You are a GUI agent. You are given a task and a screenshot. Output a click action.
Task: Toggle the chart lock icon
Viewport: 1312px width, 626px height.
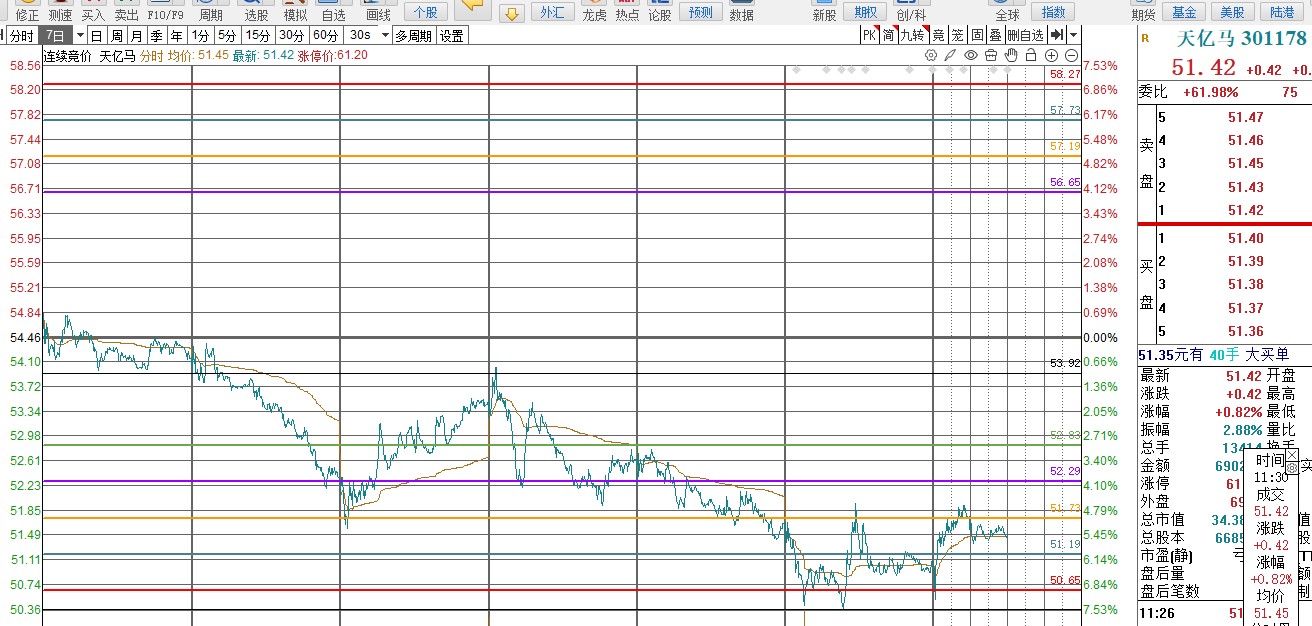pyautogui.click(x=1031, y=56)
